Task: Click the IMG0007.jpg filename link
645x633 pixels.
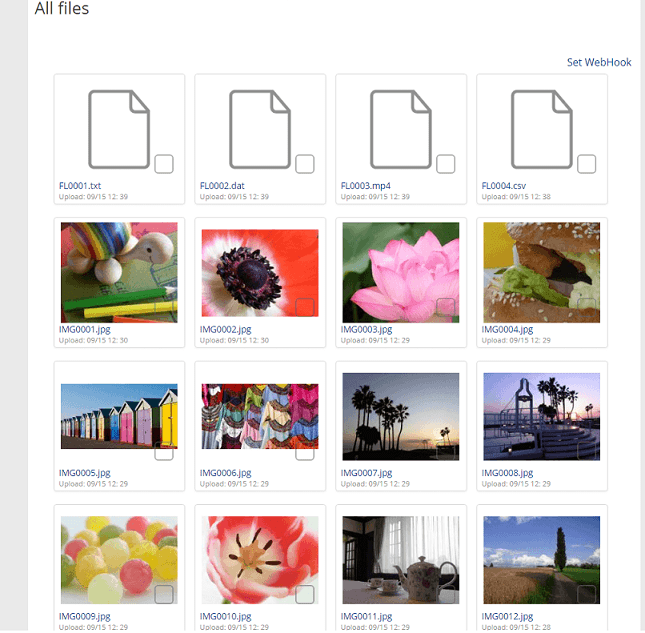Action: pyautogui.click(x=366, y=472)
